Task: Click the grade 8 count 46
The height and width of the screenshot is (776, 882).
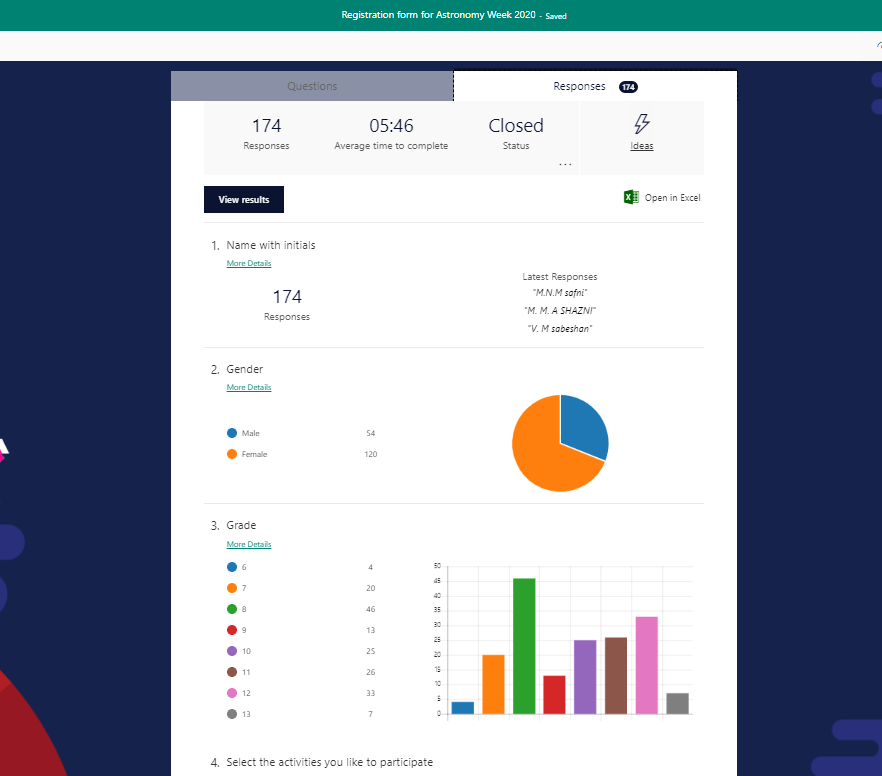Action: coord(371,609)
